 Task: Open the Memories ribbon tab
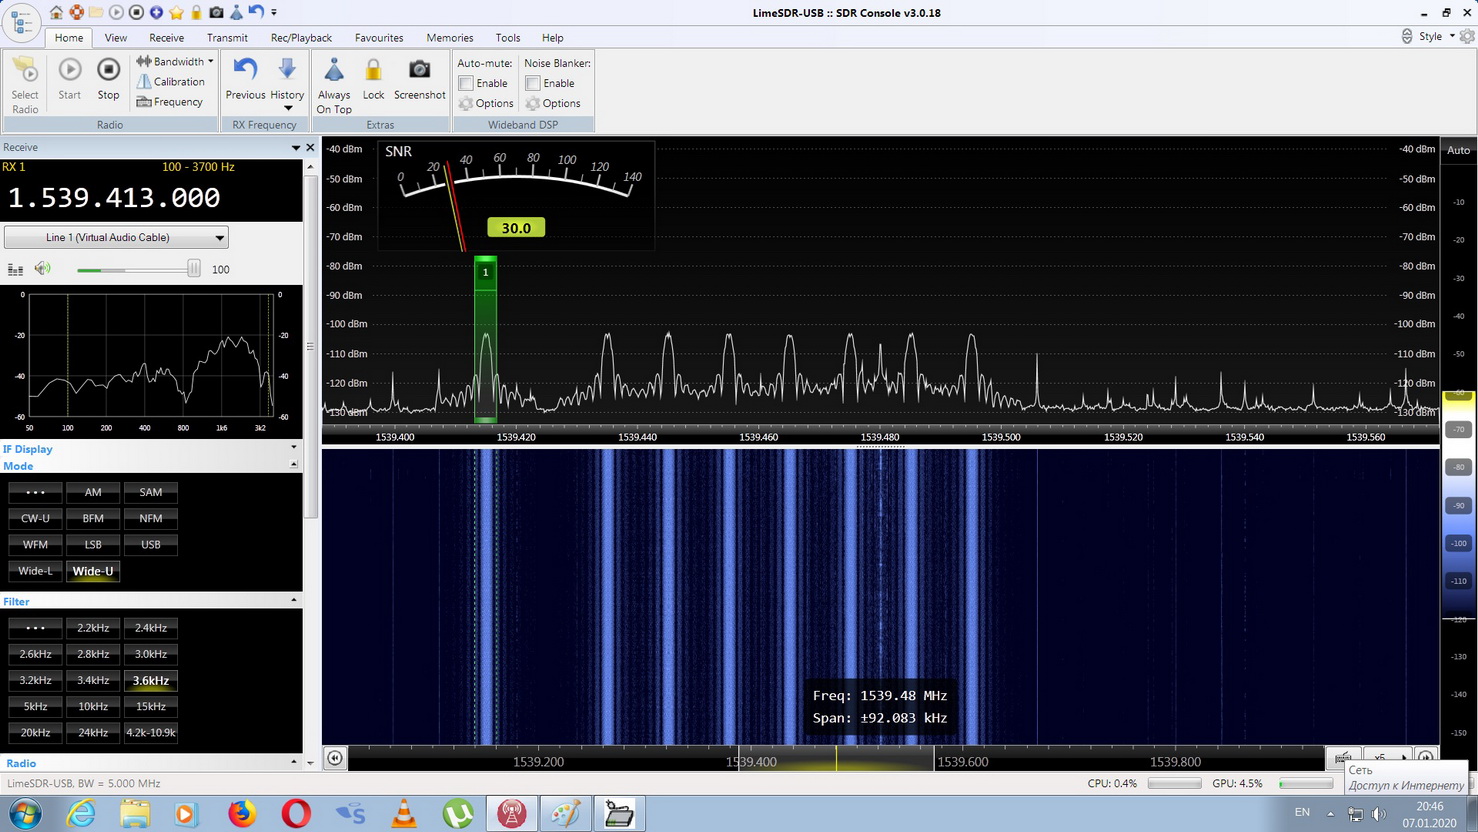click(x=450, y=38)
